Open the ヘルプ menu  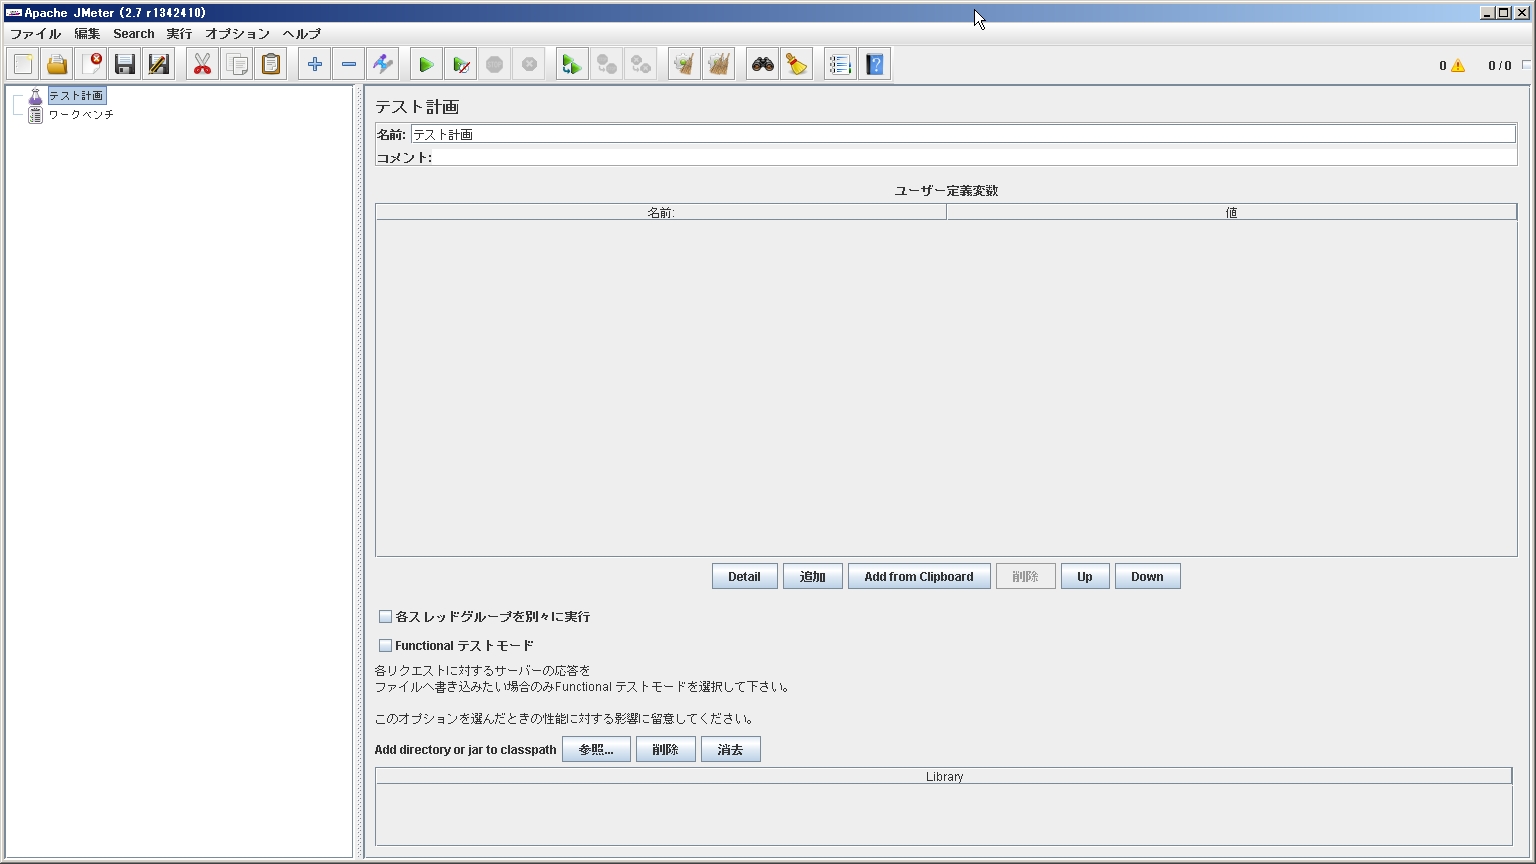pos(301,34)
